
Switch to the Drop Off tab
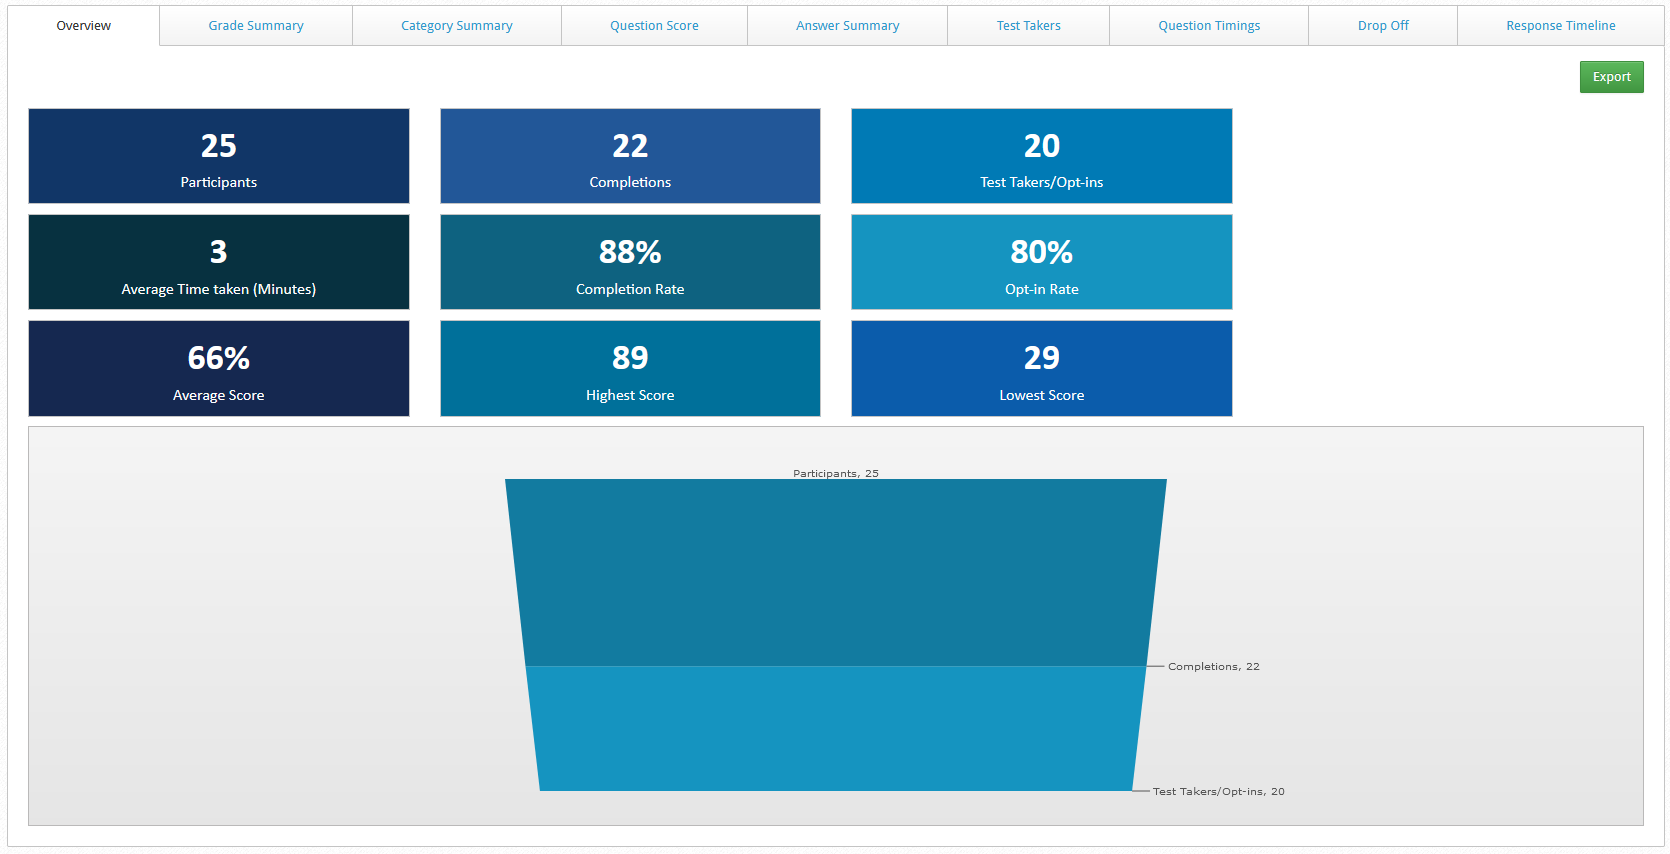coord(1382,26)
